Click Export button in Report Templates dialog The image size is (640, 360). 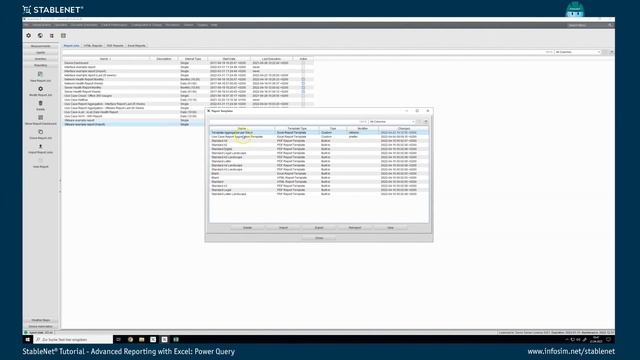tap(319, 227)
